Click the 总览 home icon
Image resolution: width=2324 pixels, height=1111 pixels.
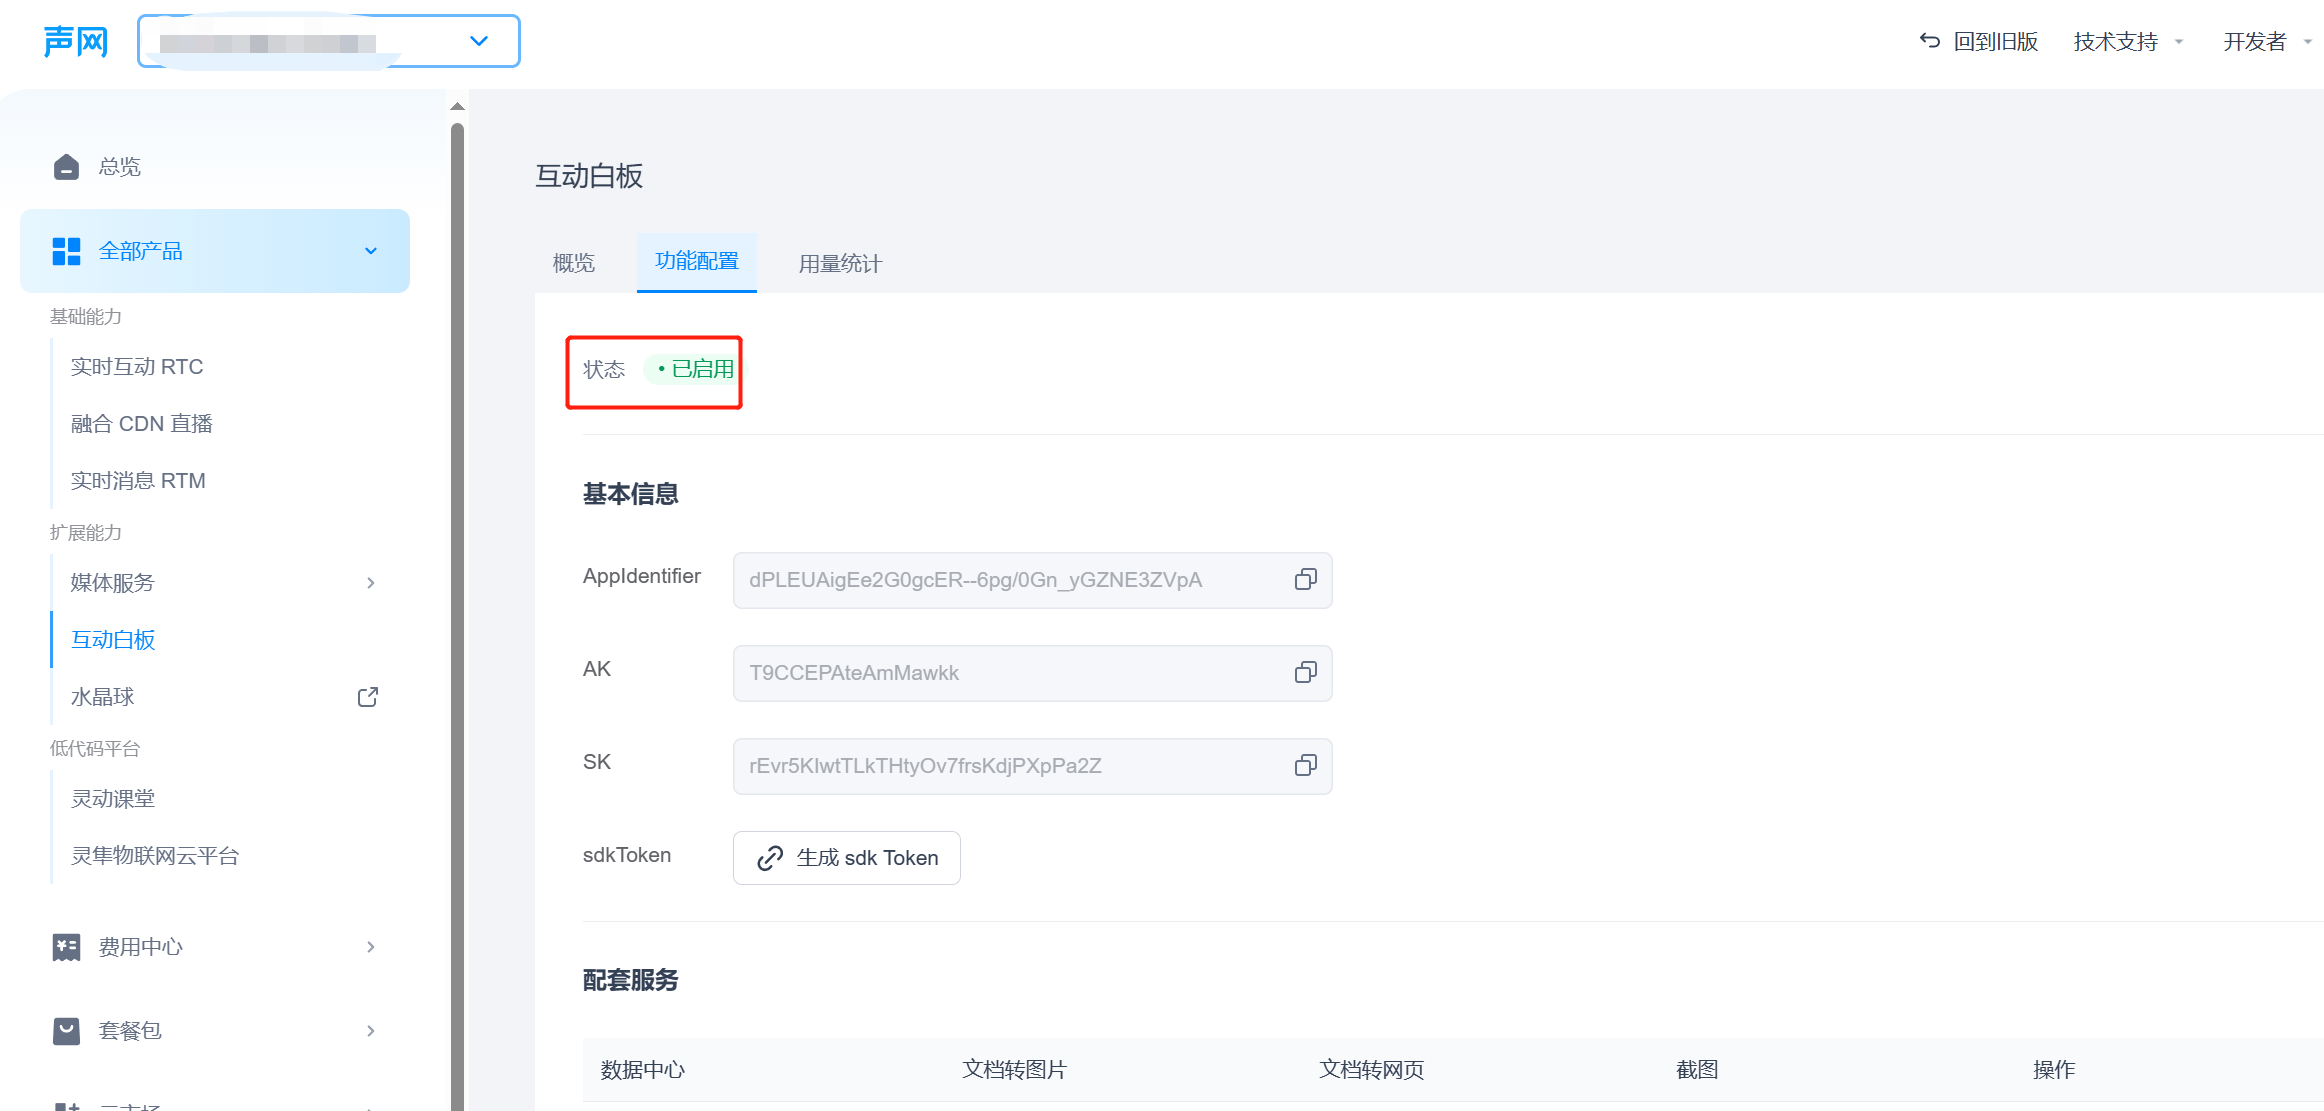pos(66,167)
